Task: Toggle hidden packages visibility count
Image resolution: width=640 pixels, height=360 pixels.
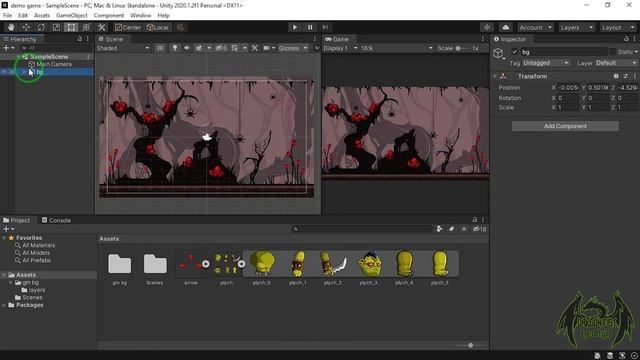Action: pos(480,229)
